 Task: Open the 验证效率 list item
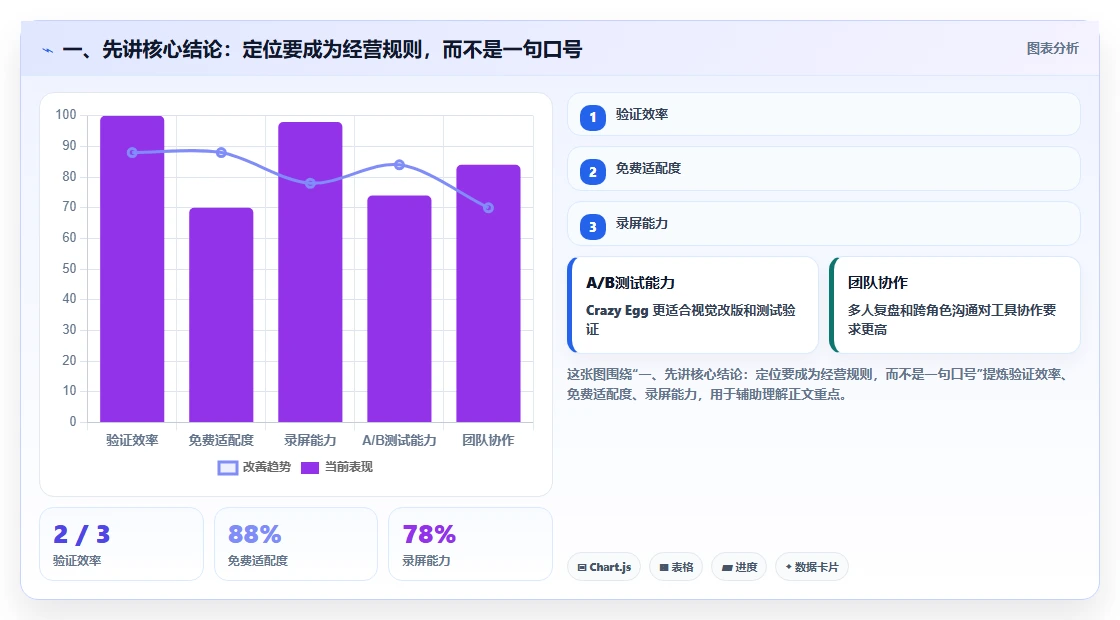coord(824,114)
